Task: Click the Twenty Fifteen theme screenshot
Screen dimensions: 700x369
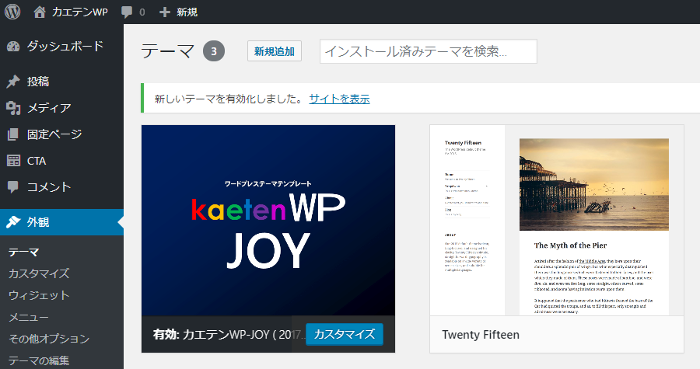Action: [557, 220]
